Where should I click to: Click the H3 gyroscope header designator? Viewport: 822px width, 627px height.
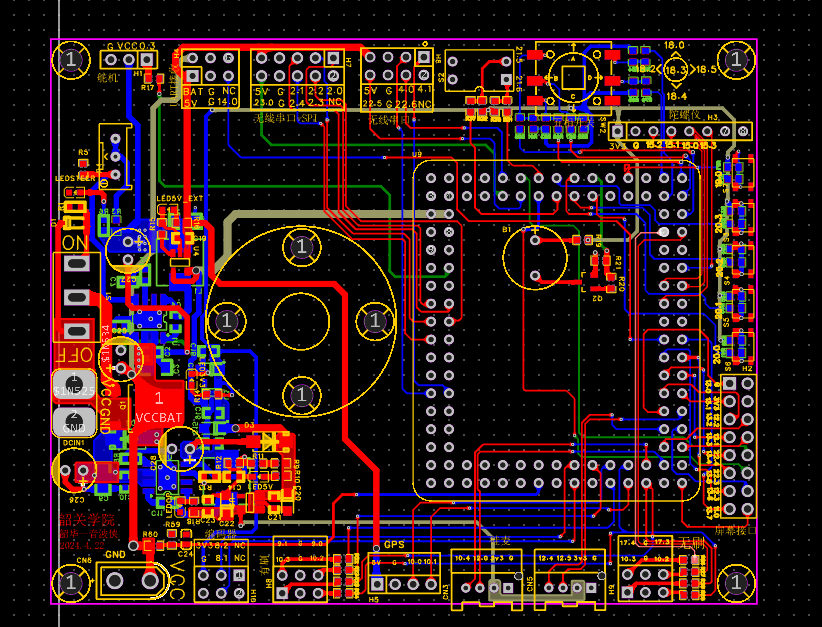(713, 117)
